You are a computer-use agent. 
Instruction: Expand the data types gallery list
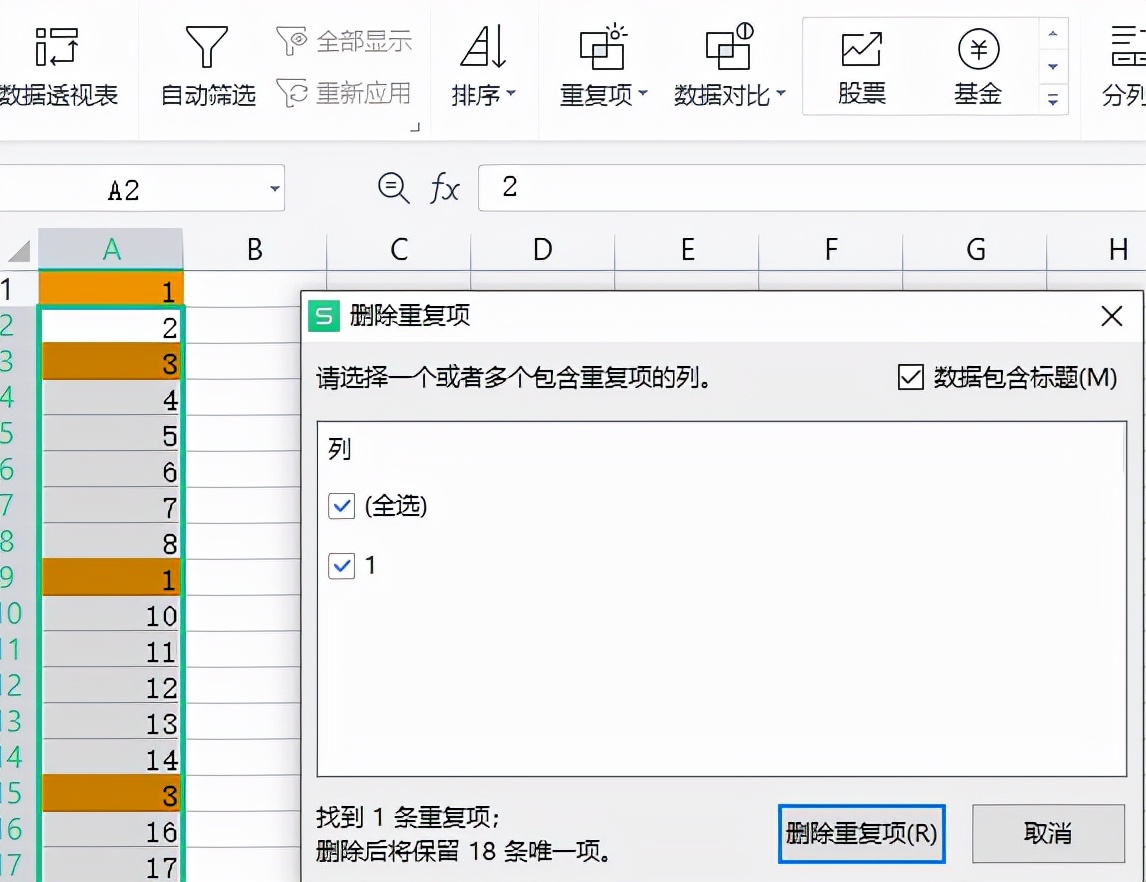pos(1052,99)
